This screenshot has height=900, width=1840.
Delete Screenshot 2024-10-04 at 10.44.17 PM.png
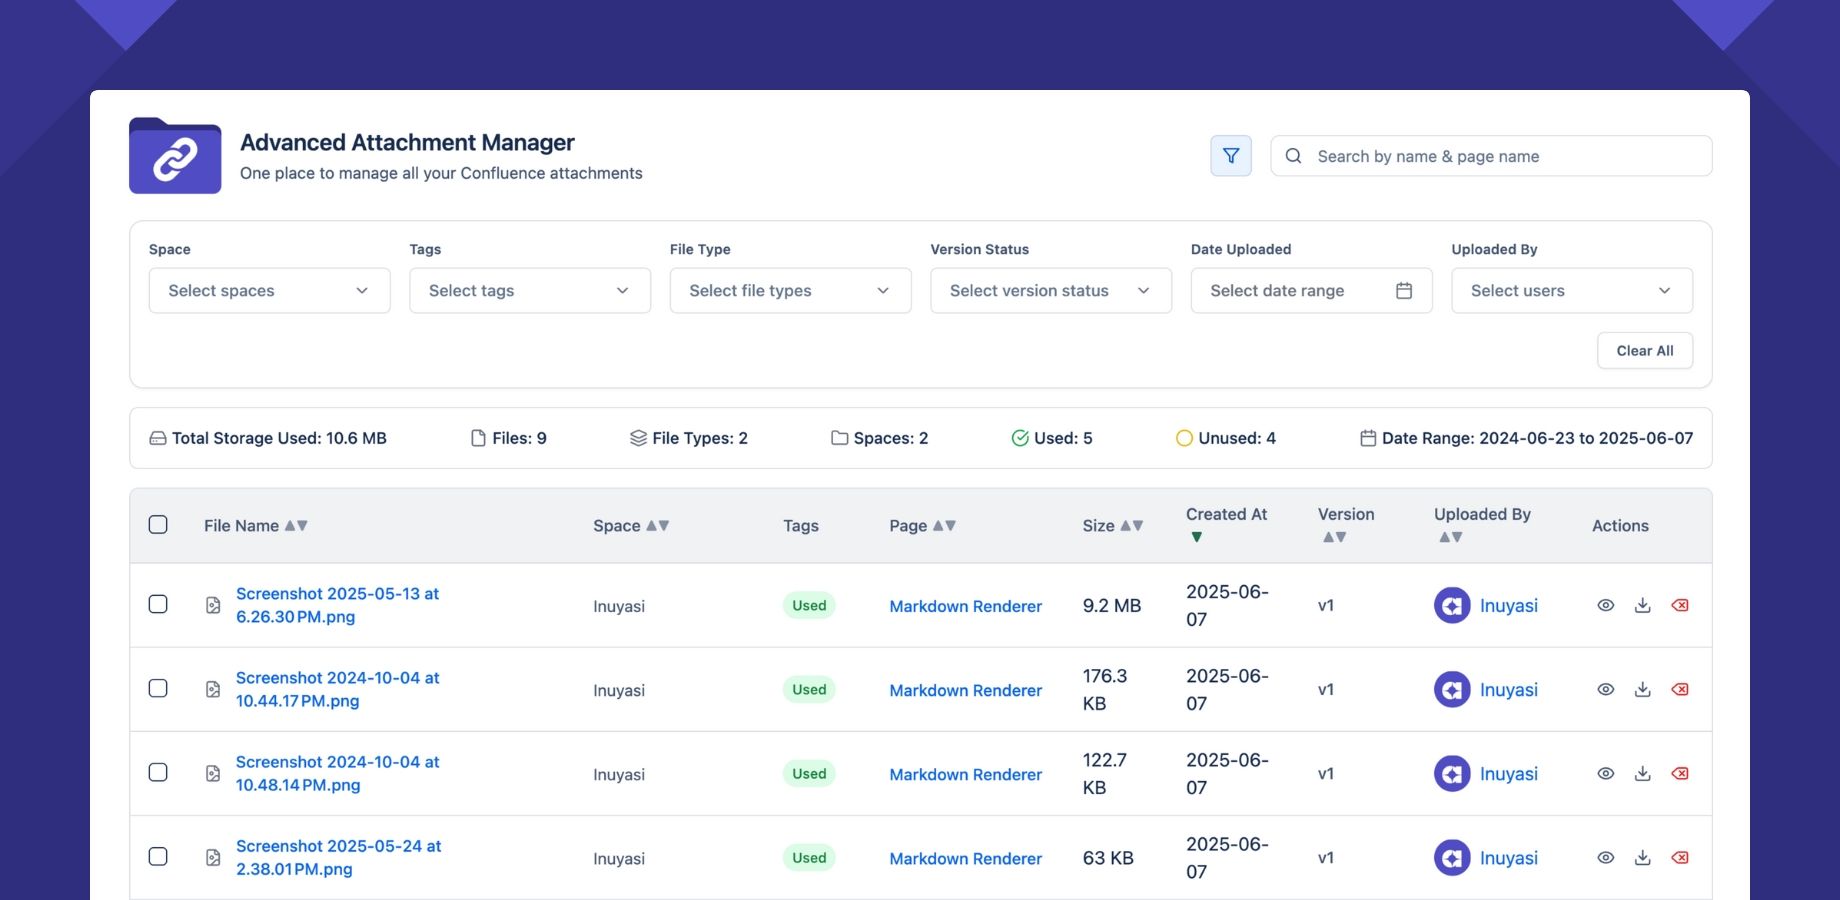[x=1680, y=689]
